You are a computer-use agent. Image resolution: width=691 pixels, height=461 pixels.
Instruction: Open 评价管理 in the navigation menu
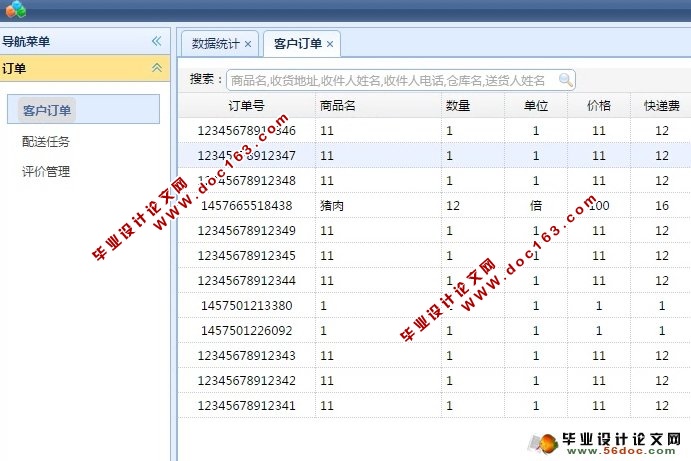point(46,171)
